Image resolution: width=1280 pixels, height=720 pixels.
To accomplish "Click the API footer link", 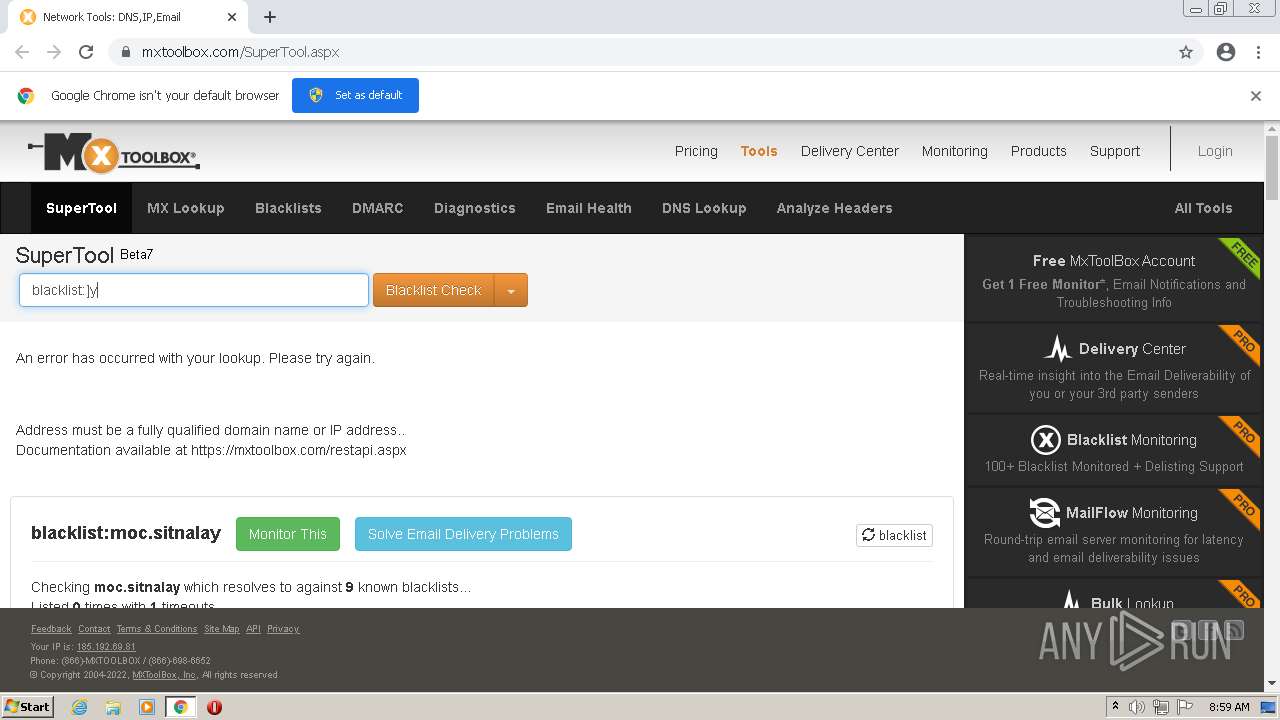I will (x=253, y=629).
